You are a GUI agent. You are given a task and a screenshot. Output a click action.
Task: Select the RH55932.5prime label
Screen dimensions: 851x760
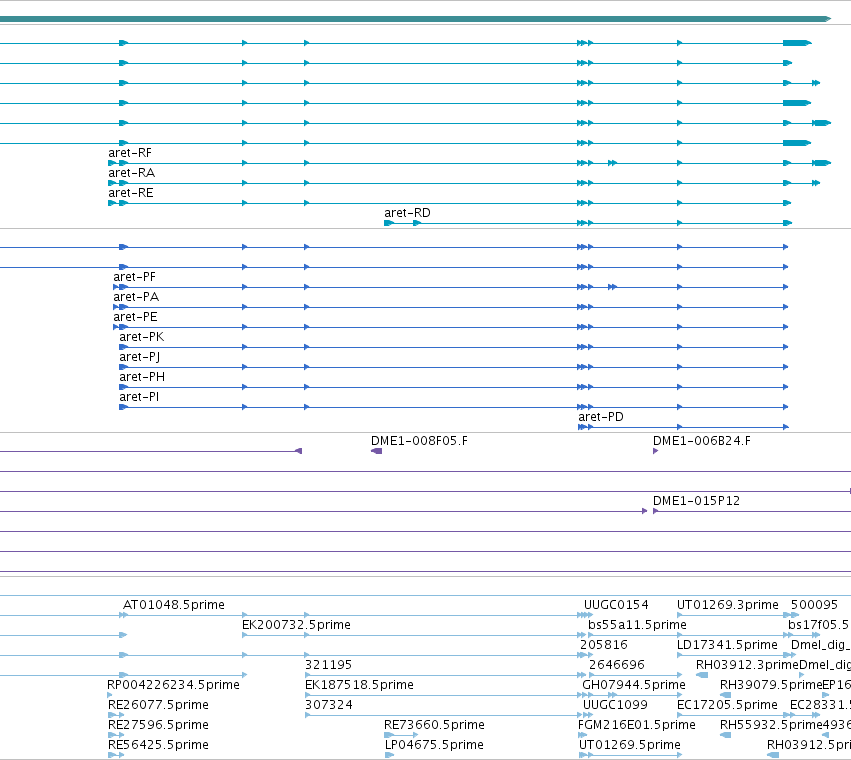pos(771,725)
